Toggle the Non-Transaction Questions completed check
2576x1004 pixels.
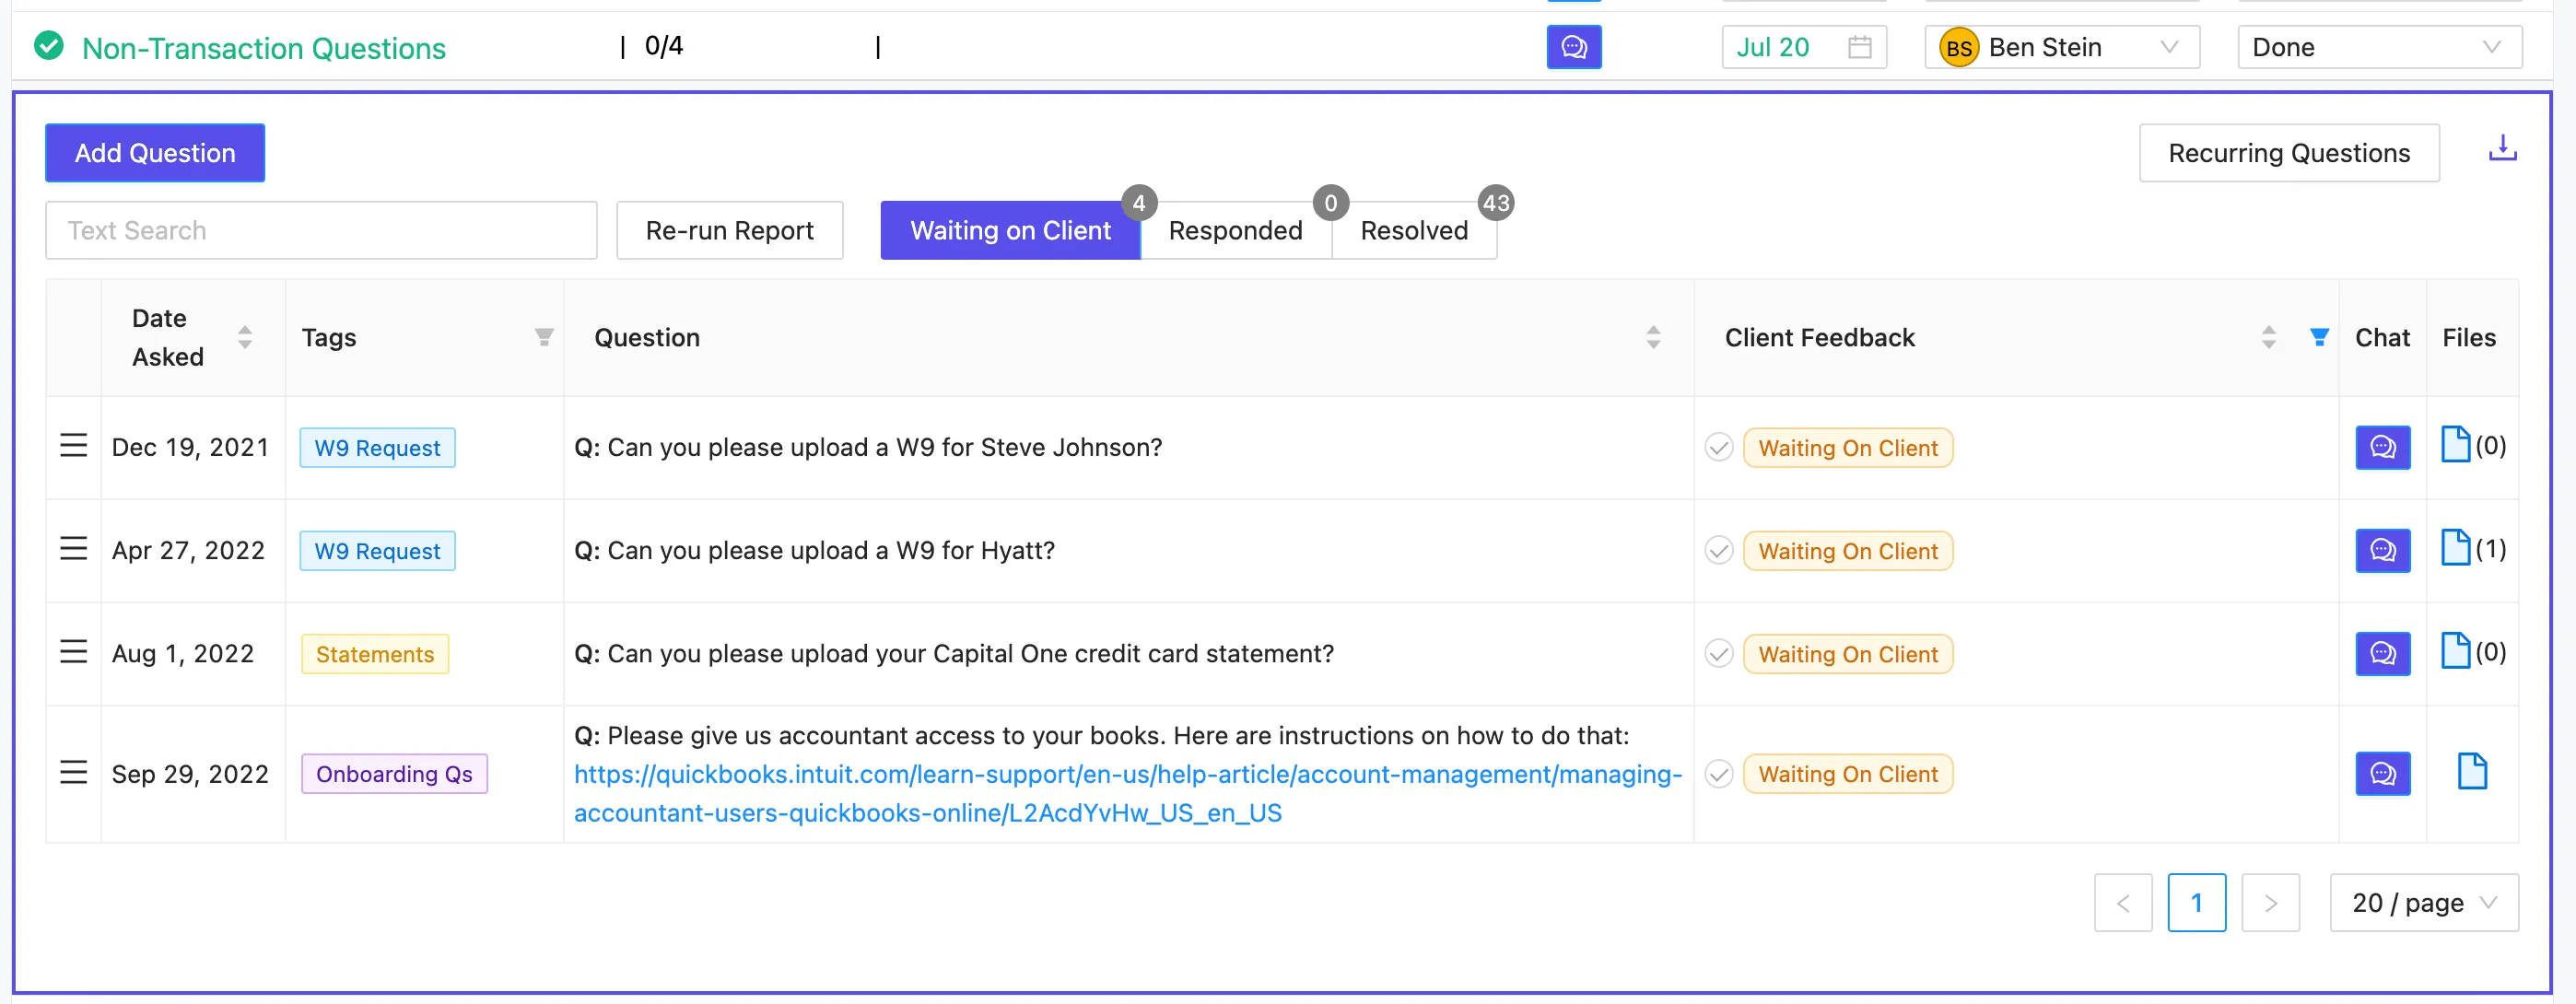click(x=48, y=45)
